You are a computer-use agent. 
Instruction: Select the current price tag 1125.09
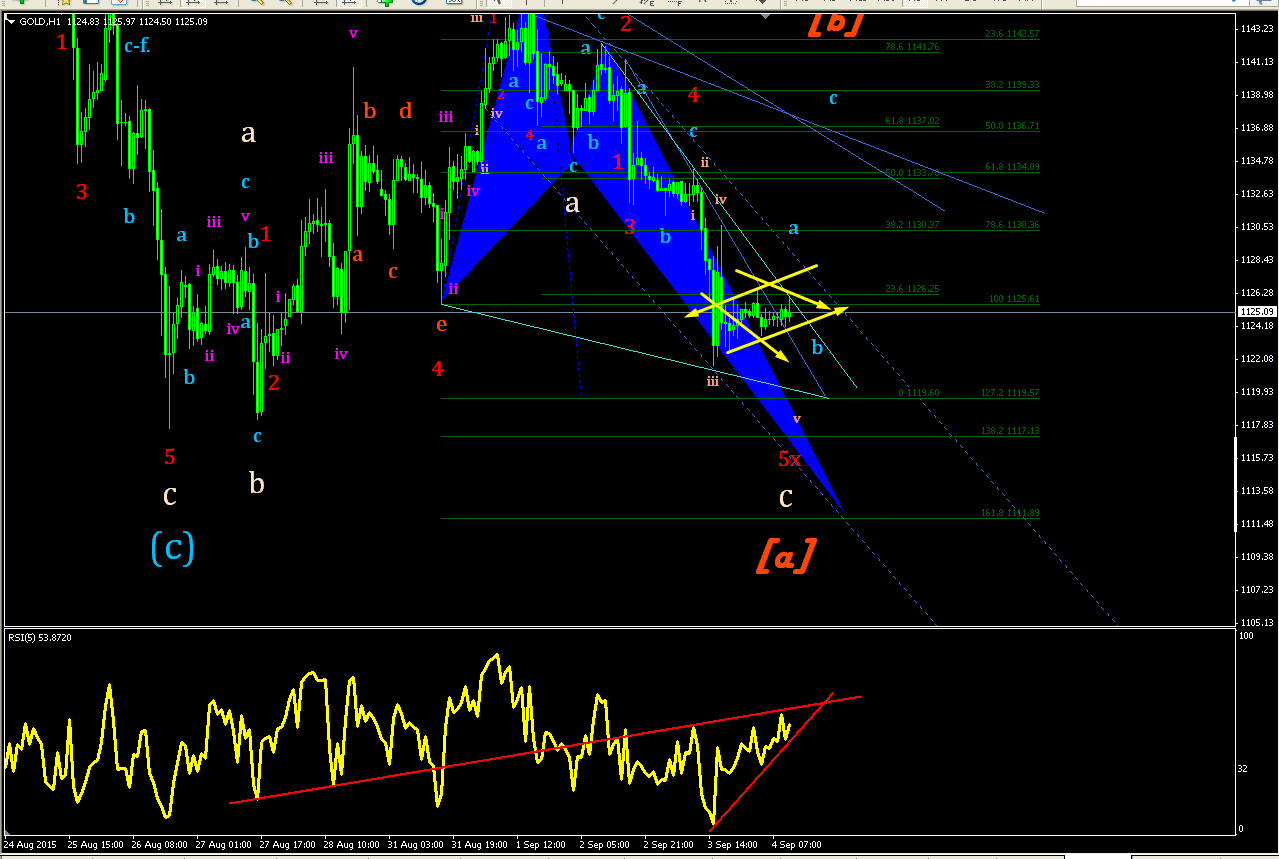(1255, 312)
